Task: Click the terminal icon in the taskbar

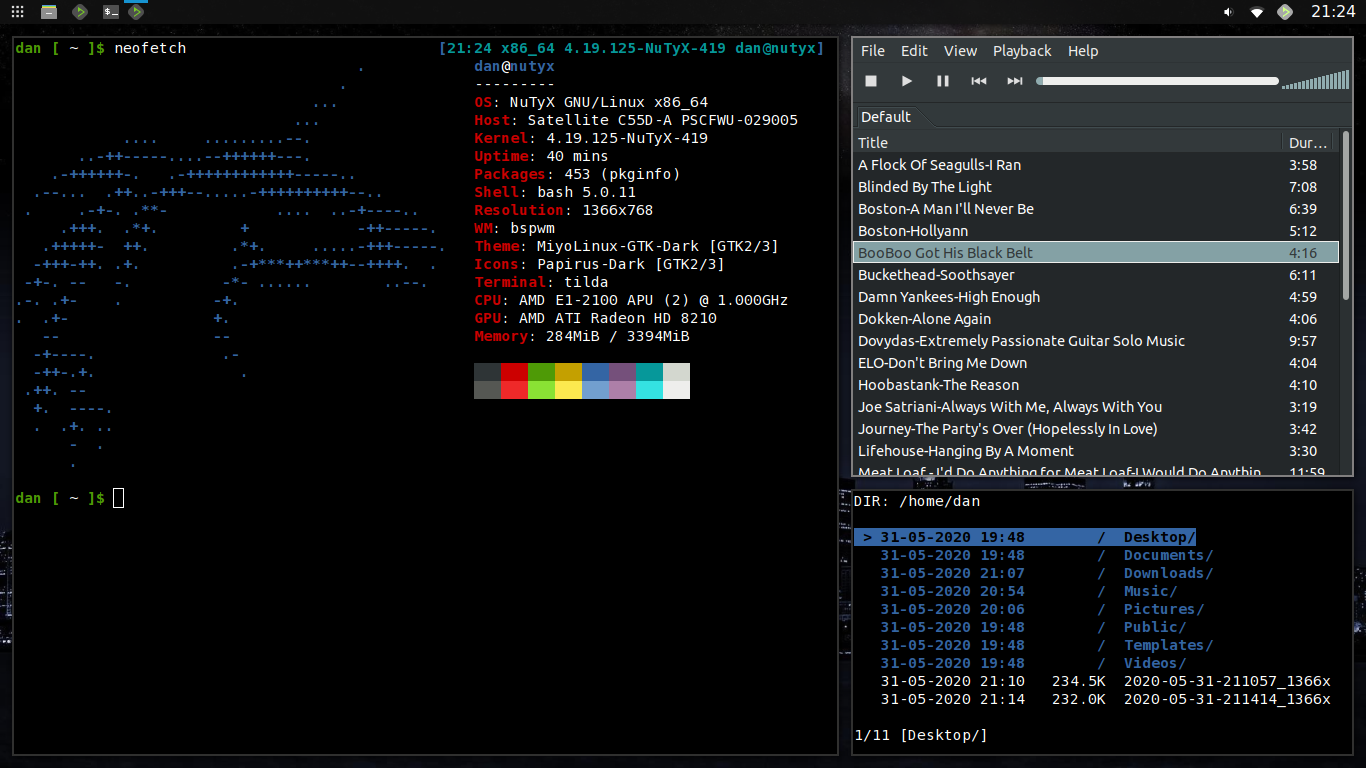Action: click(111, 12)
